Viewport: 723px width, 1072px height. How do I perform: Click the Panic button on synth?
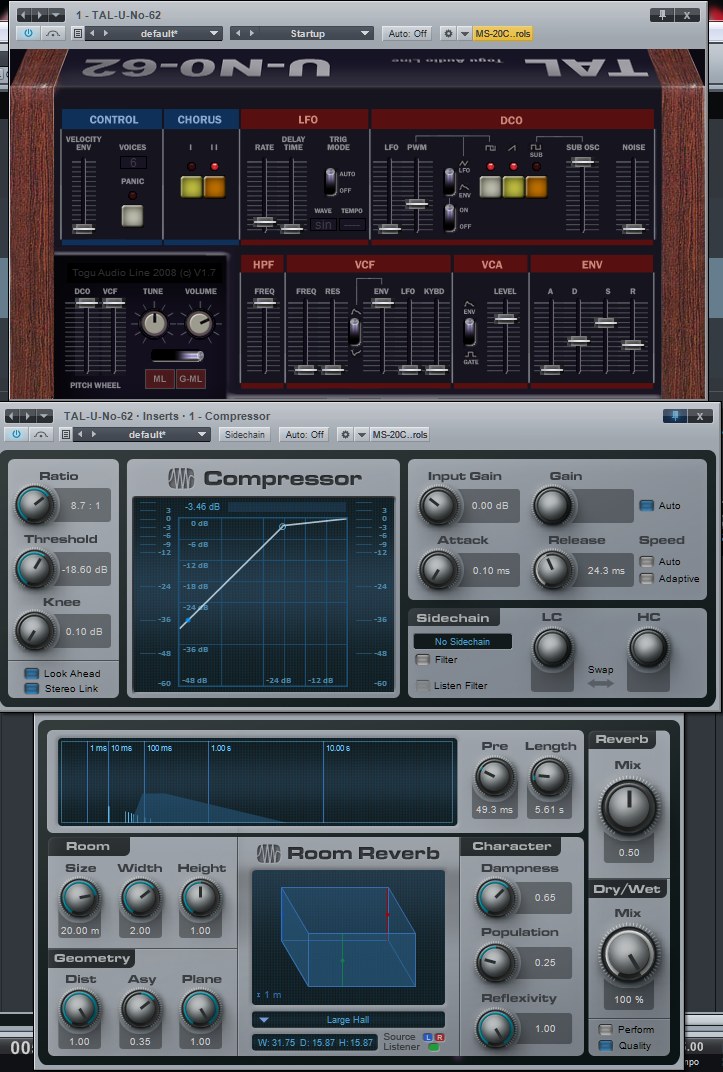click(x=132, y=215)
